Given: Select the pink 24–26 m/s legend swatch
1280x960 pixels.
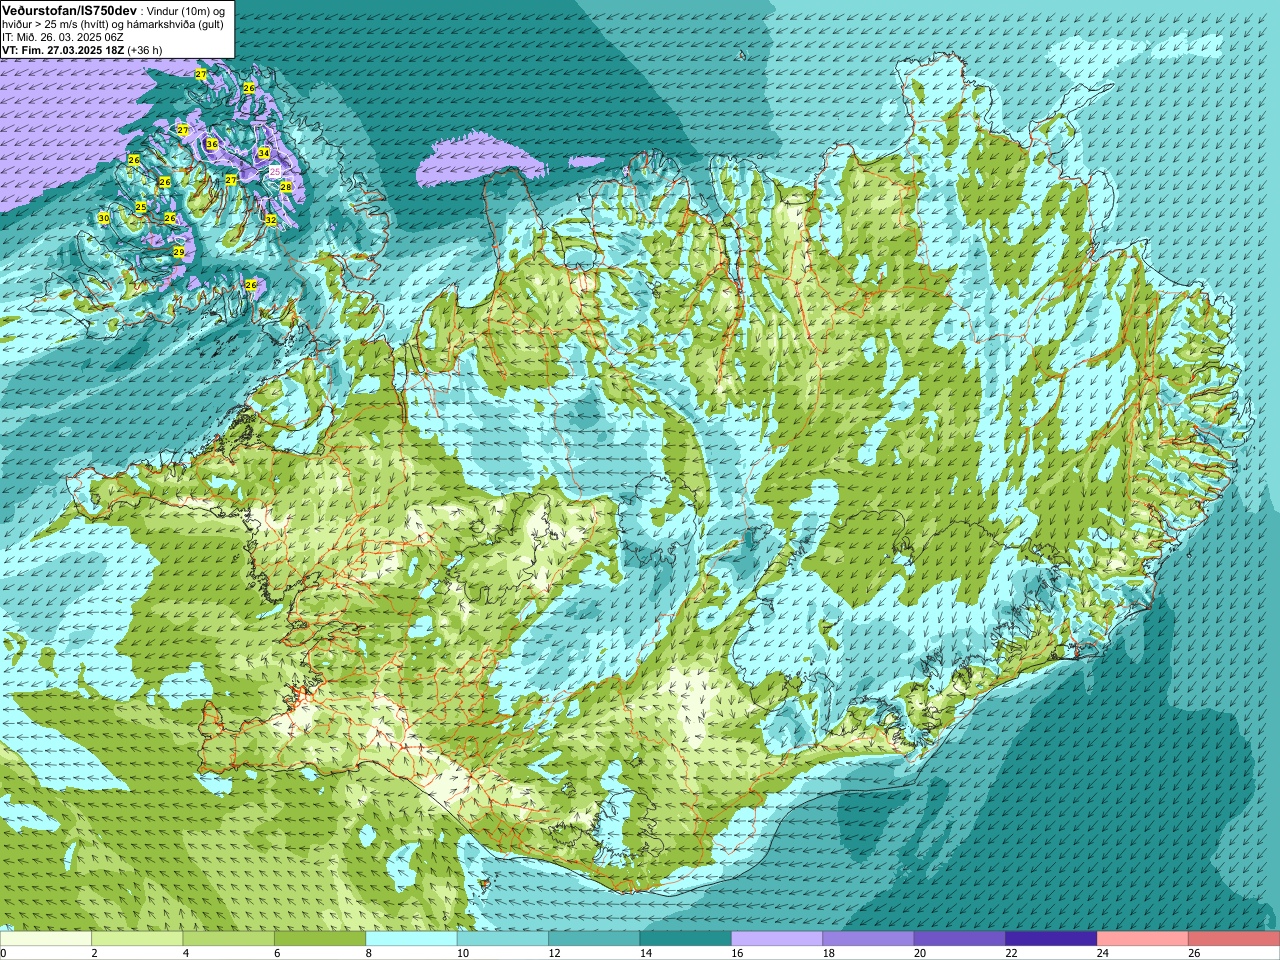Looking at the screenshot, I should coord(1142,939).
